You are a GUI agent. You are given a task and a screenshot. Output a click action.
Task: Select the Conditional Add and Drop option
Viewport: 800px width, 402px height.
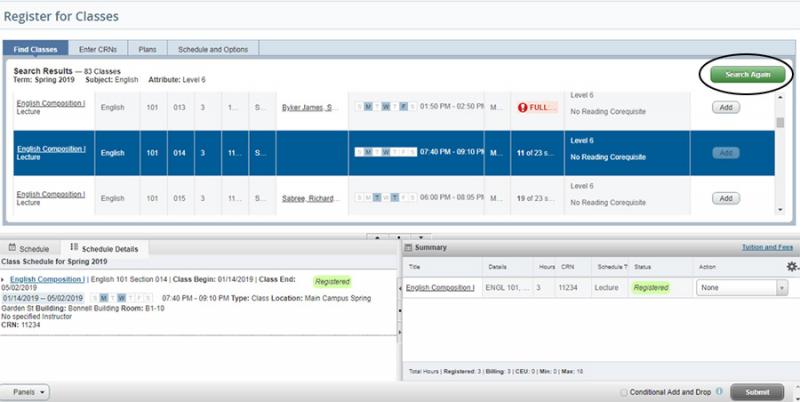point(625,392)
